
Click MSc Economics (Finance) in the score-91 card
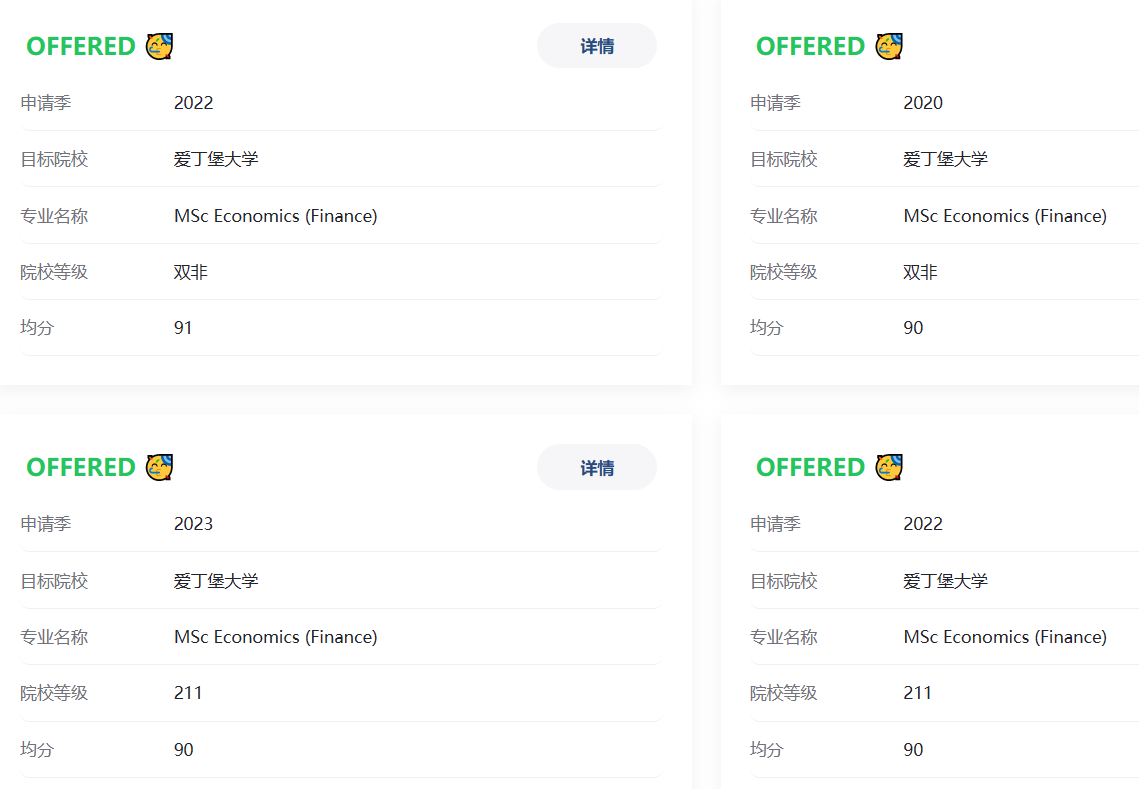point(275,216)
